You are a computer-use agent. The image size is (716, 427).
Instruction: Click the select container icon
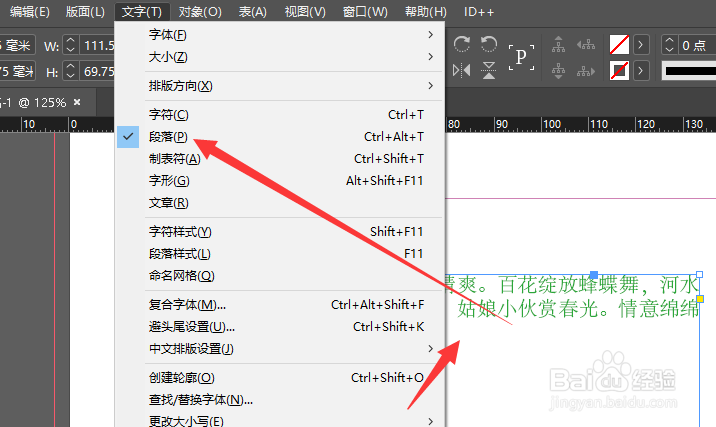pyautogui.click(x=558, y=44)
